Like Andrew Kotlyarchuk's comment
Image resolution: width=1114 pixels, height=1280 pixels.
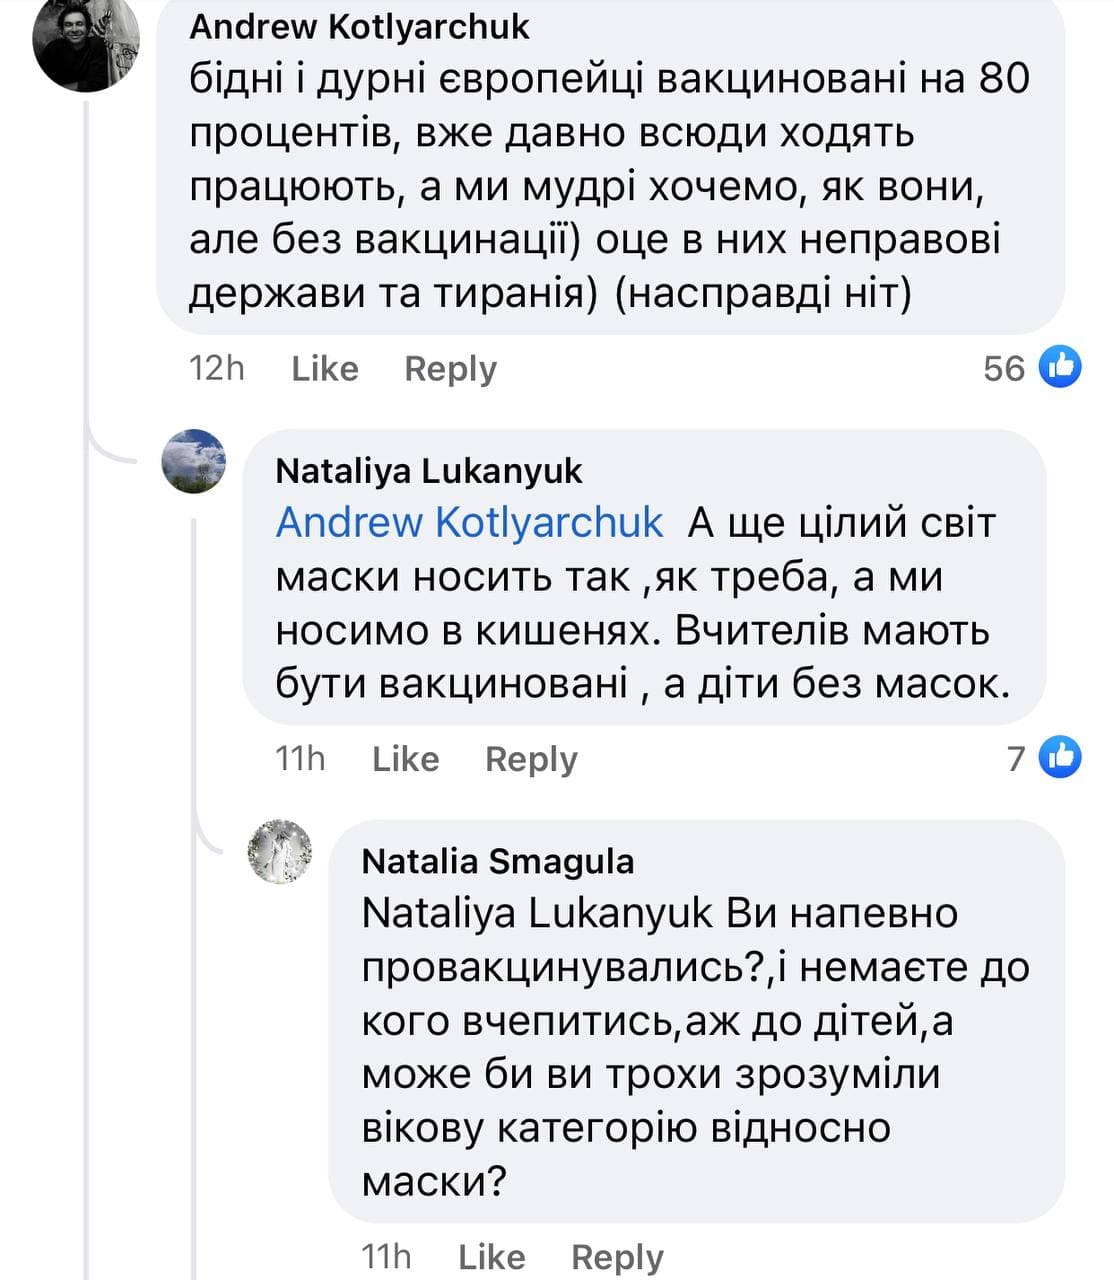click(x=324, y=369)
